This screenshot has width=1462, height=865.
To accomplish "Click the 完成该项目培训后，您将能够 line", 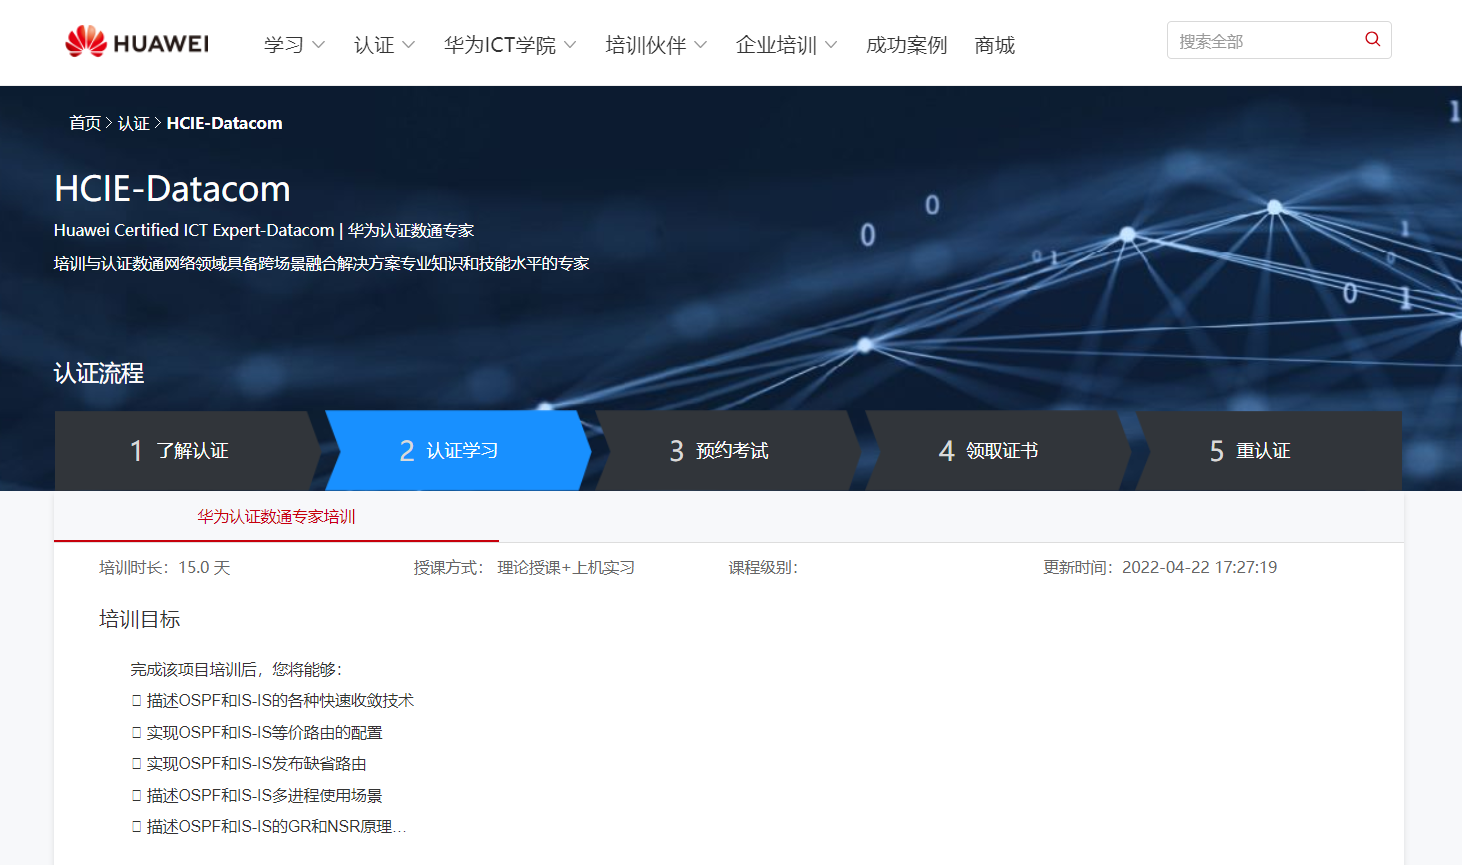I will click(x=236, y=669).
